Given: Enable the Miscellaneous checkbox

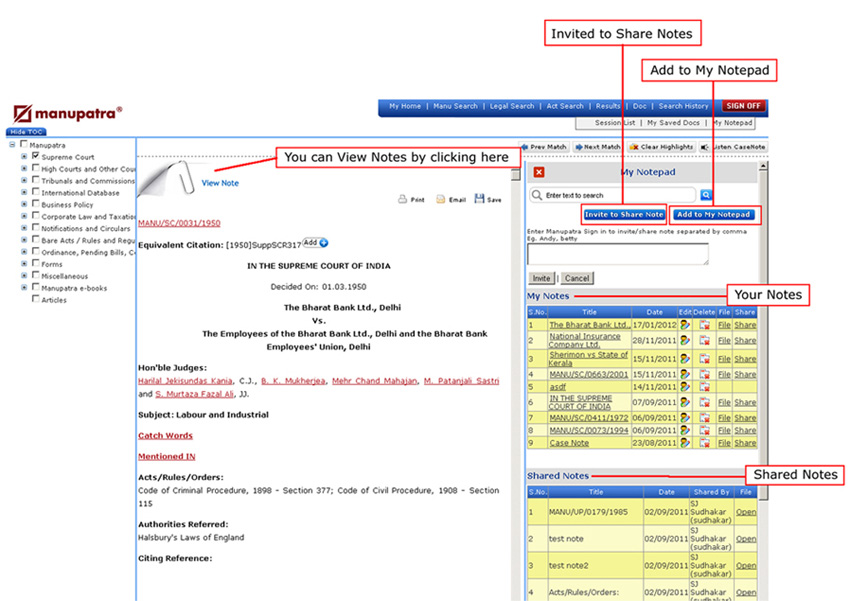Looking at the screenshot, I should click(36, 275).
